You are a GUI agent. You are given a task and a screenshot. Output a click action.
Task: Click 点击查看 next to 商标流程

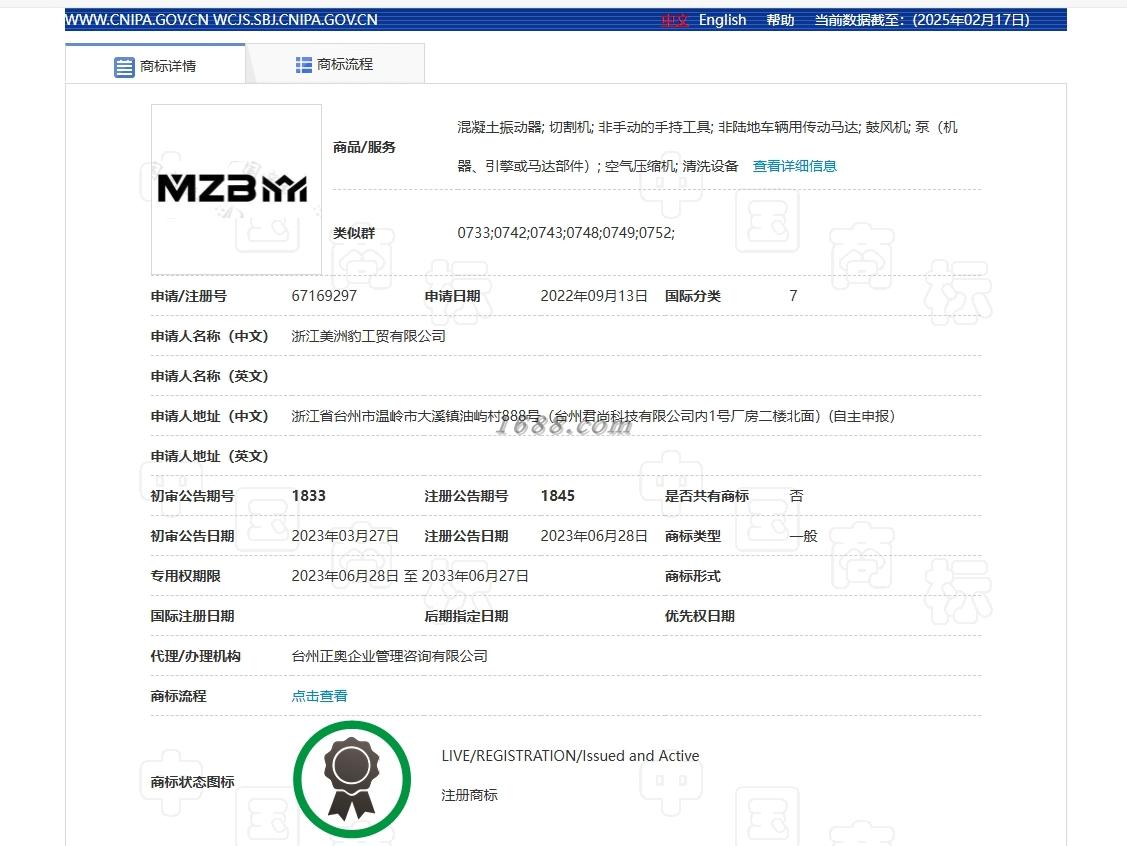319,696
